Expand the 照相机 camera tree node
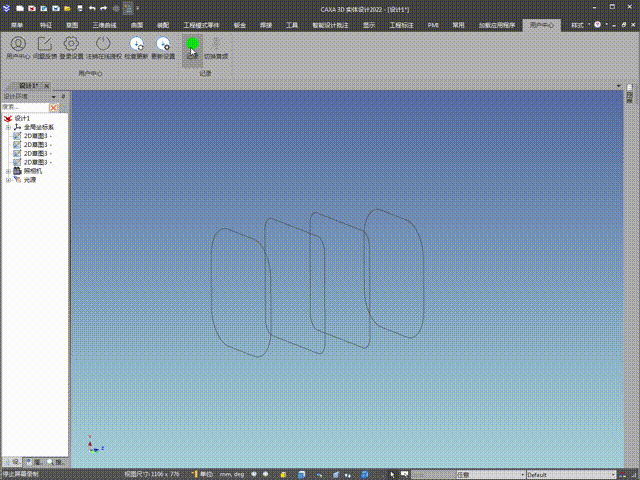 click(x=8, y=171)
